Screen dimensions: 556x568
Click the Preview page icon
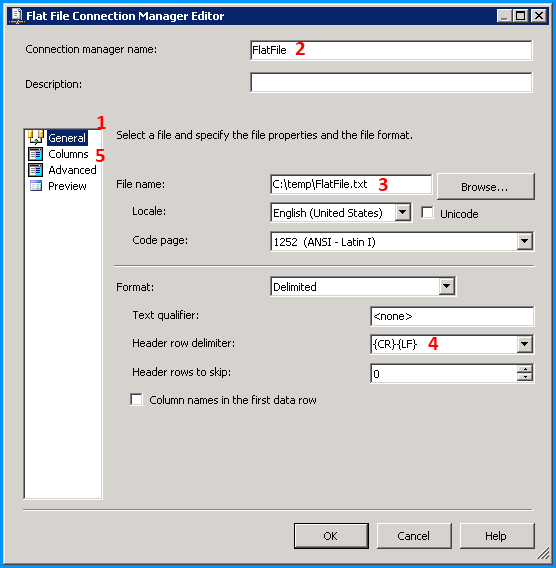(x=35, y=186)
